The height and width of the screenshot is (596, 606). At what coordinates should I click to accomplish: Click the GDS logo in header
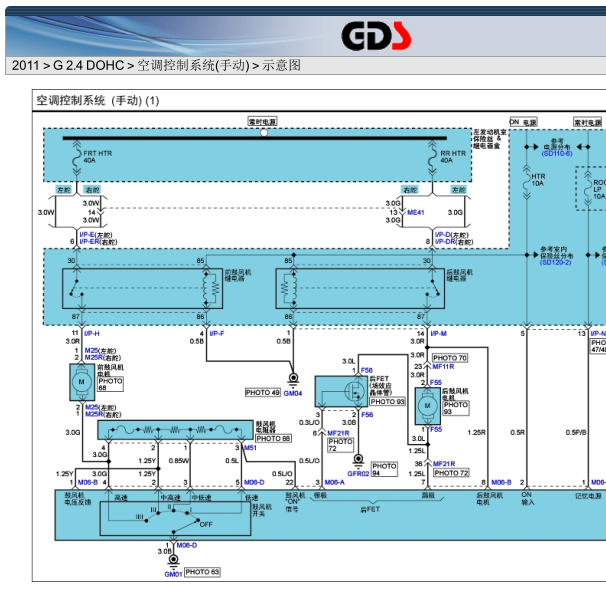376,36
